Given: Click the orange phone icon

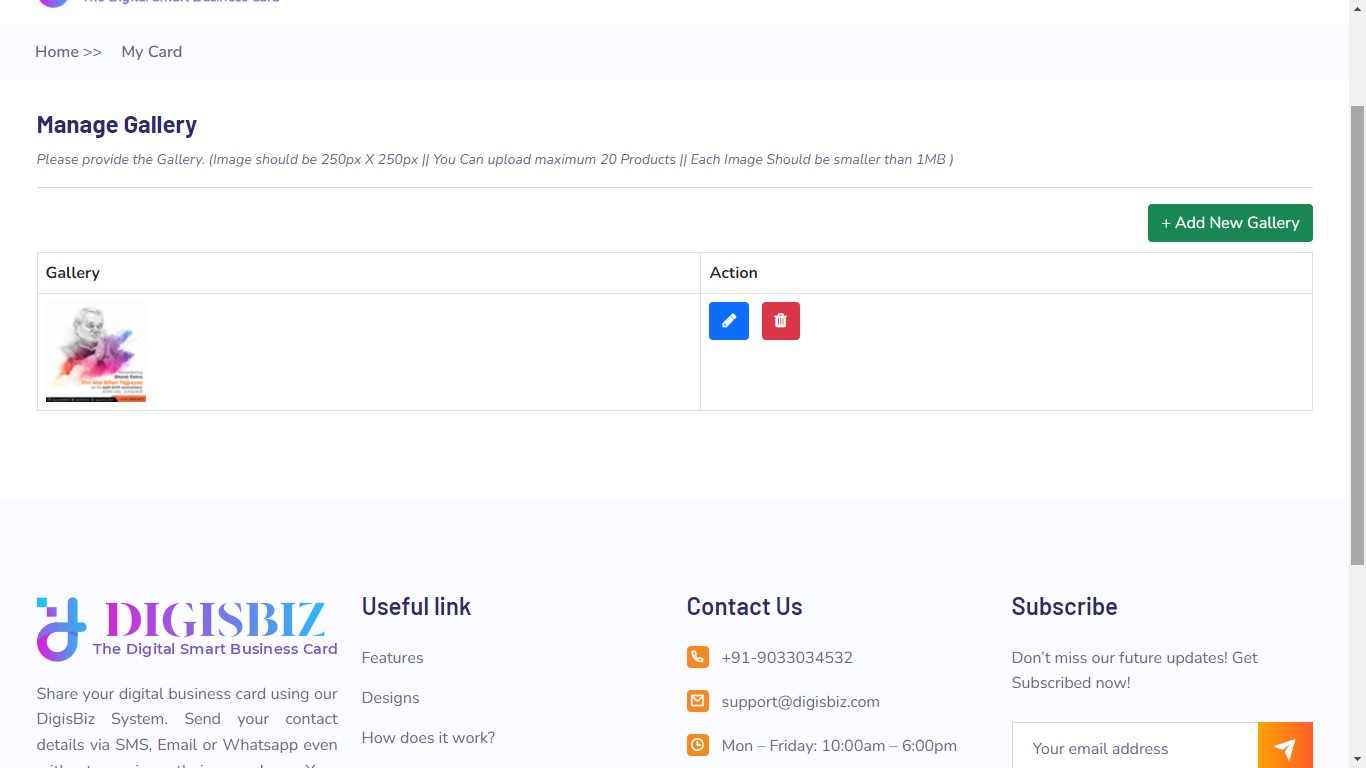Looking at the screenshot, I should point(698,657).
